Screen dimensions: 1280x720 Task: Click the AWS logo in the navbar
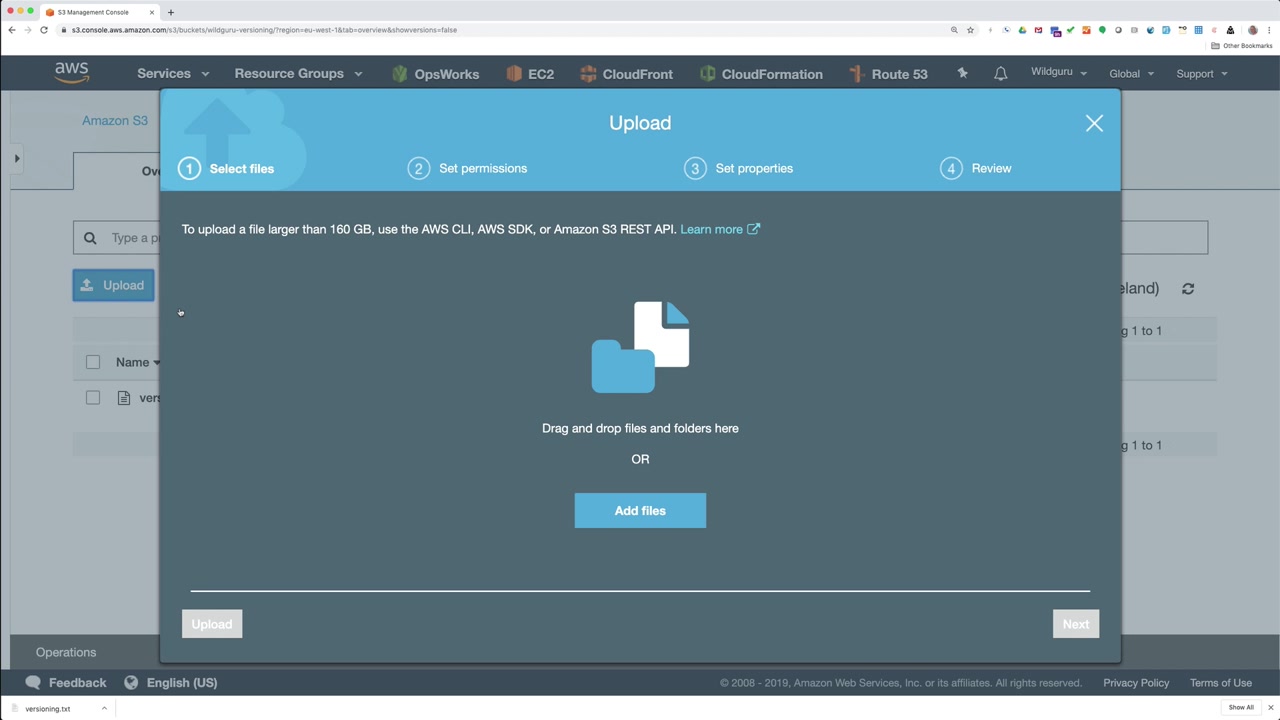coord(72,73)
